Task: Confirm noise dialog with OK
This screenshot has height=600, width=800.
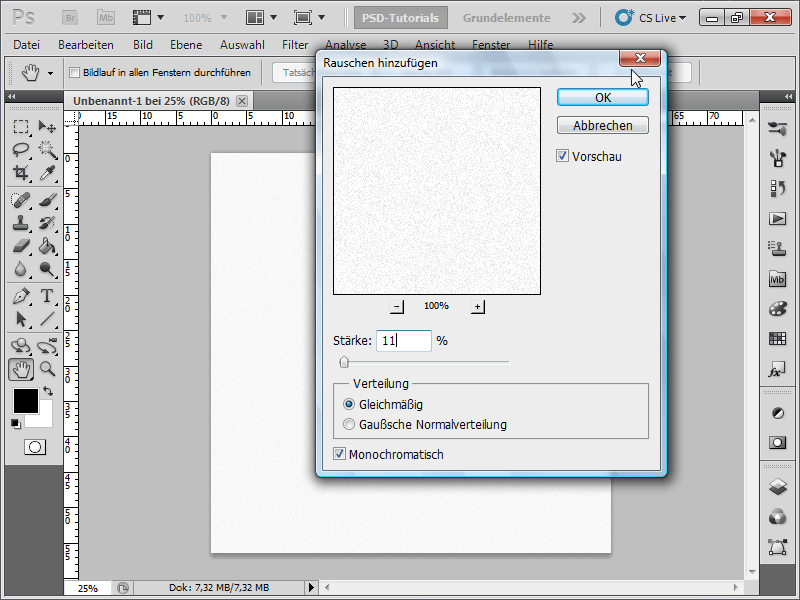Action: (x=603, y=97)
